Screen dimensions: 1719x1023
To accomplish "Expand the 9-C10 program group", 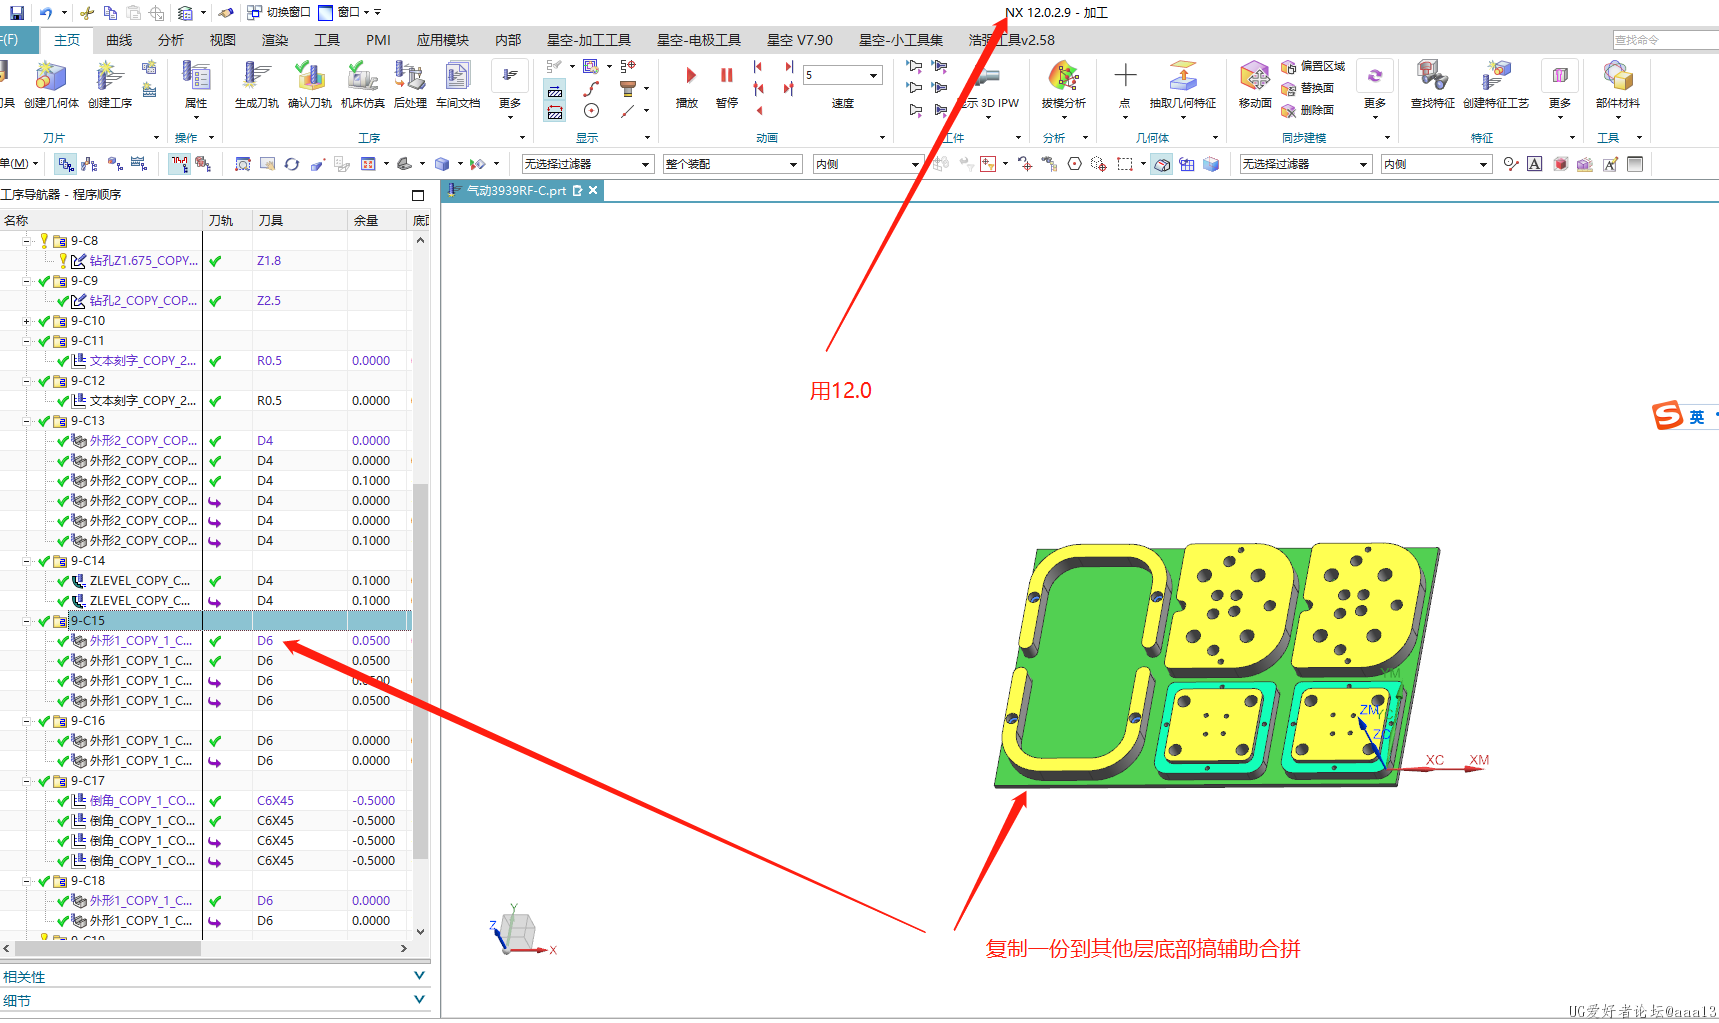I will click(x=27, y=321).
